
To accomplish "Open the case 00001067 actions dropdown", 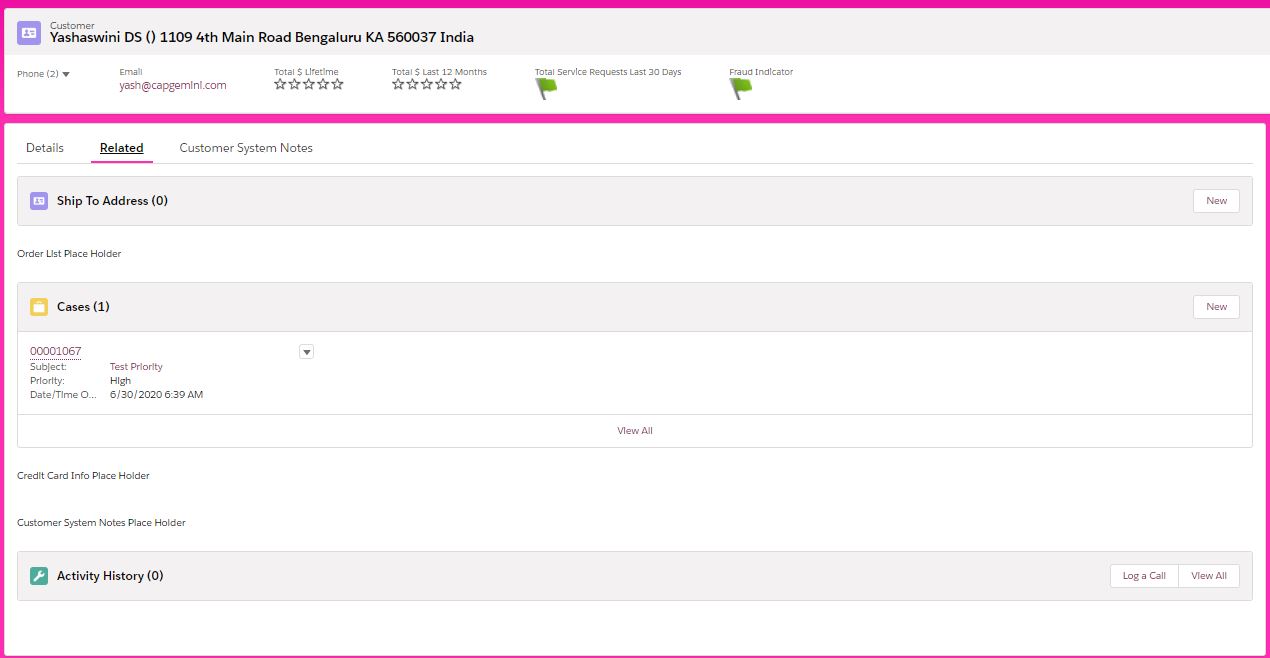I will [x=307, y=351].
